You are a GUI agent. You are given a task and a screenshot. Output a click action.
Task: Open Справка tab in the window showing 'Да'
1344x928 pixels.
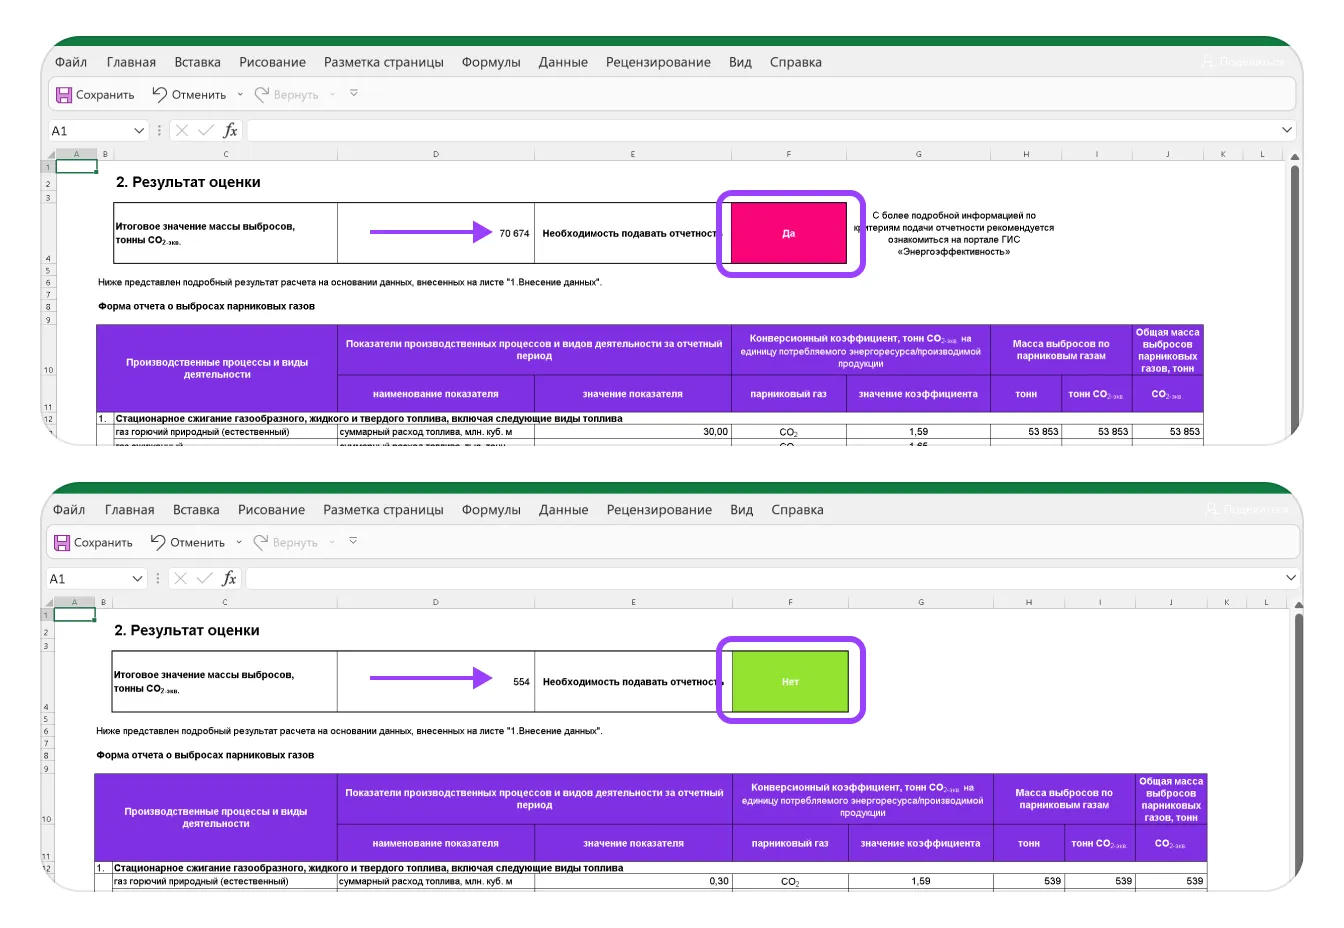coord(796,62)
